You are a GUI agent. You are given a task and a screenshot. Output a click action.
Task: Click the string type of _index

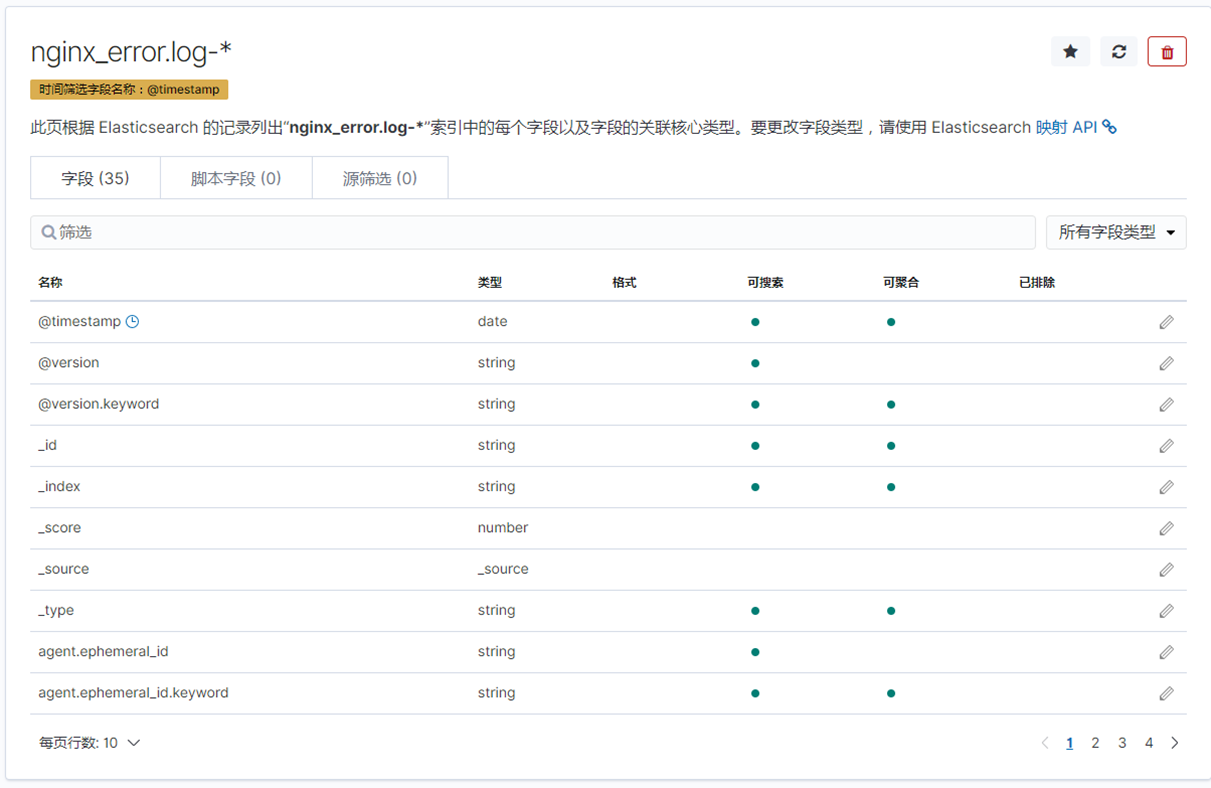496,486
